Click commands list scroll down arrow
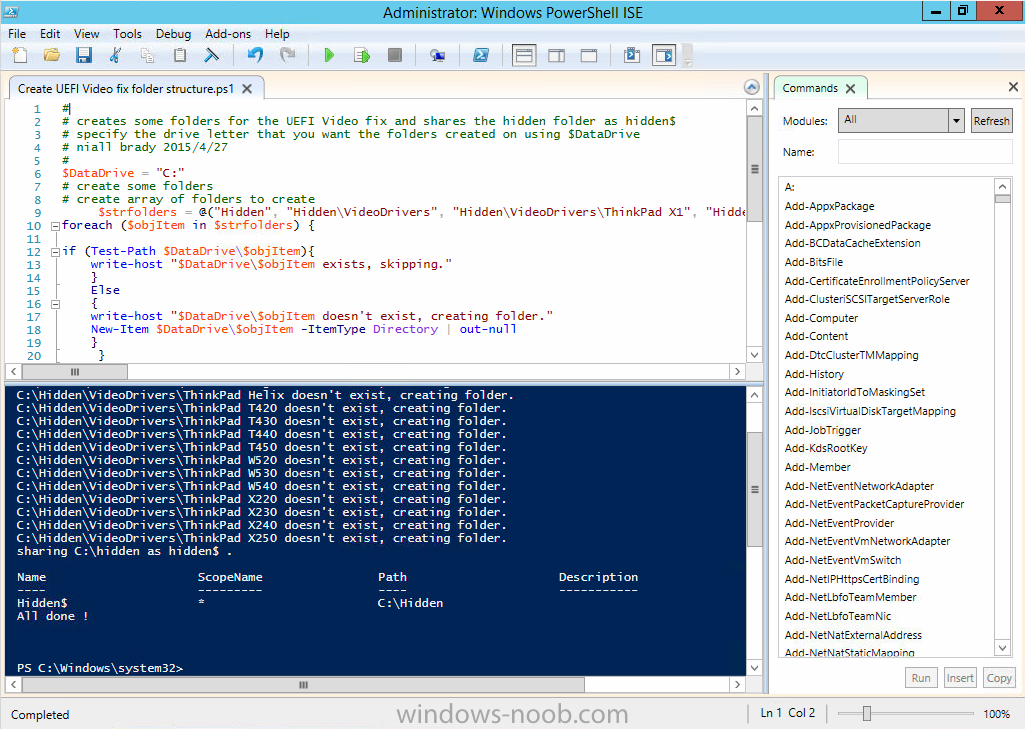1025x729 pixels. tap(1003, 648)
